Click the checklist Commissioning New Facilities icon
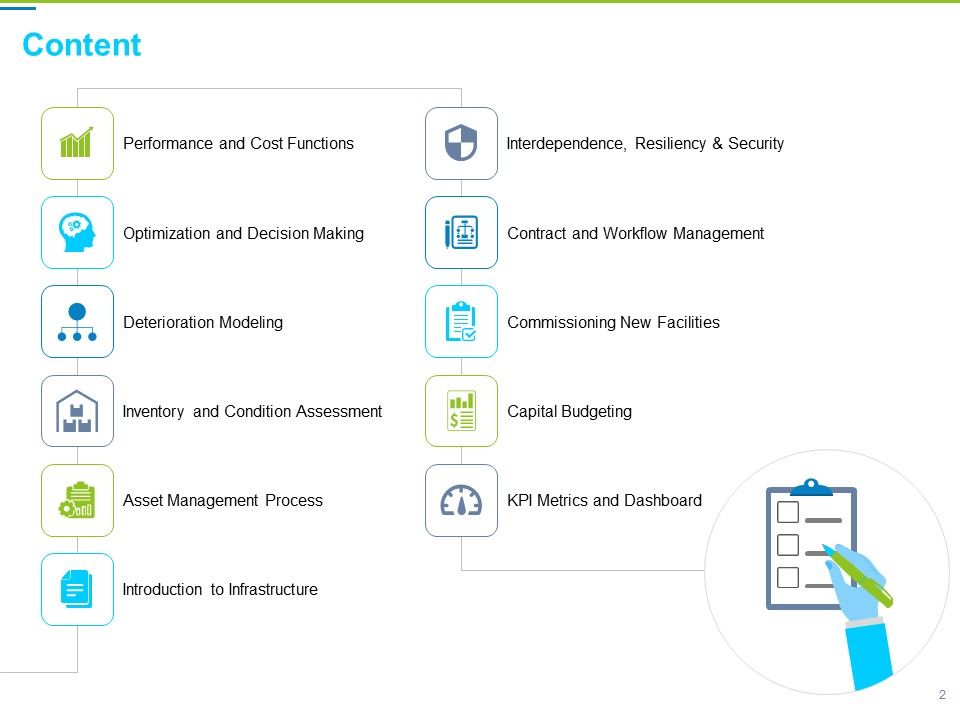Viewport: 960px width, 720px height. tap(461, 321)
